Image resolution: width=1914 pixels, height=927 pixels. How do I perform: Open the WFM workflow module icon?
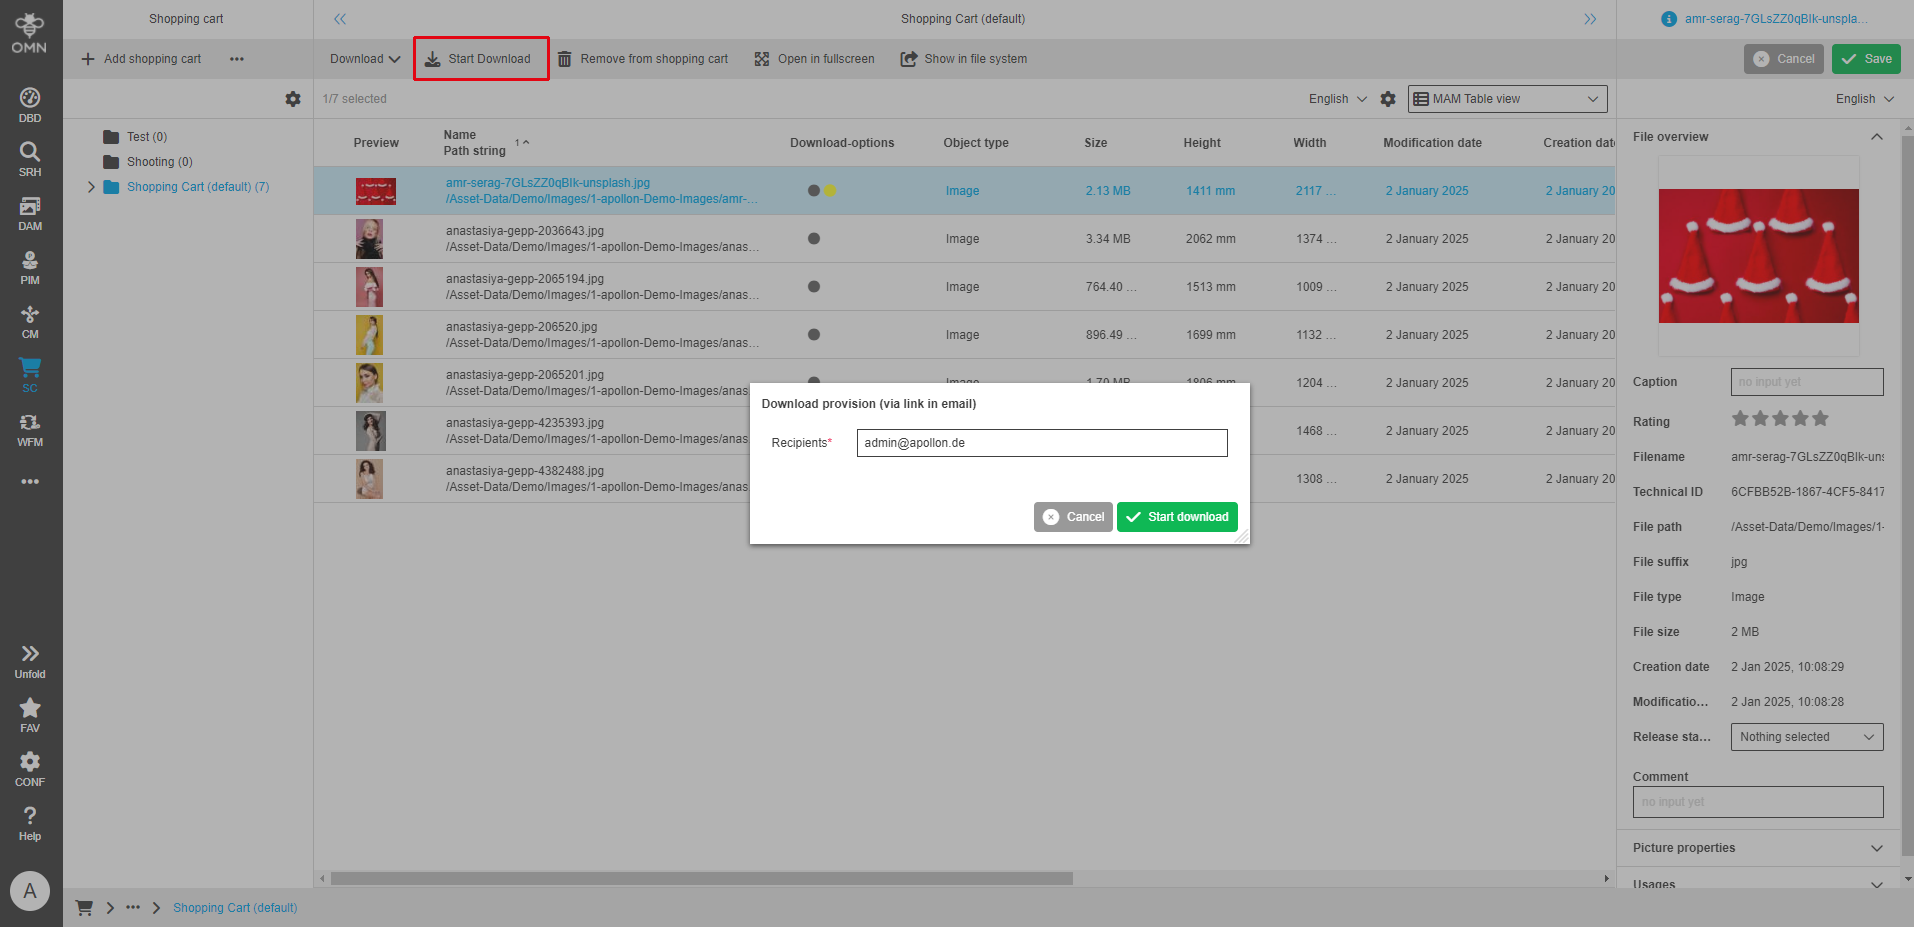[30, 429]
